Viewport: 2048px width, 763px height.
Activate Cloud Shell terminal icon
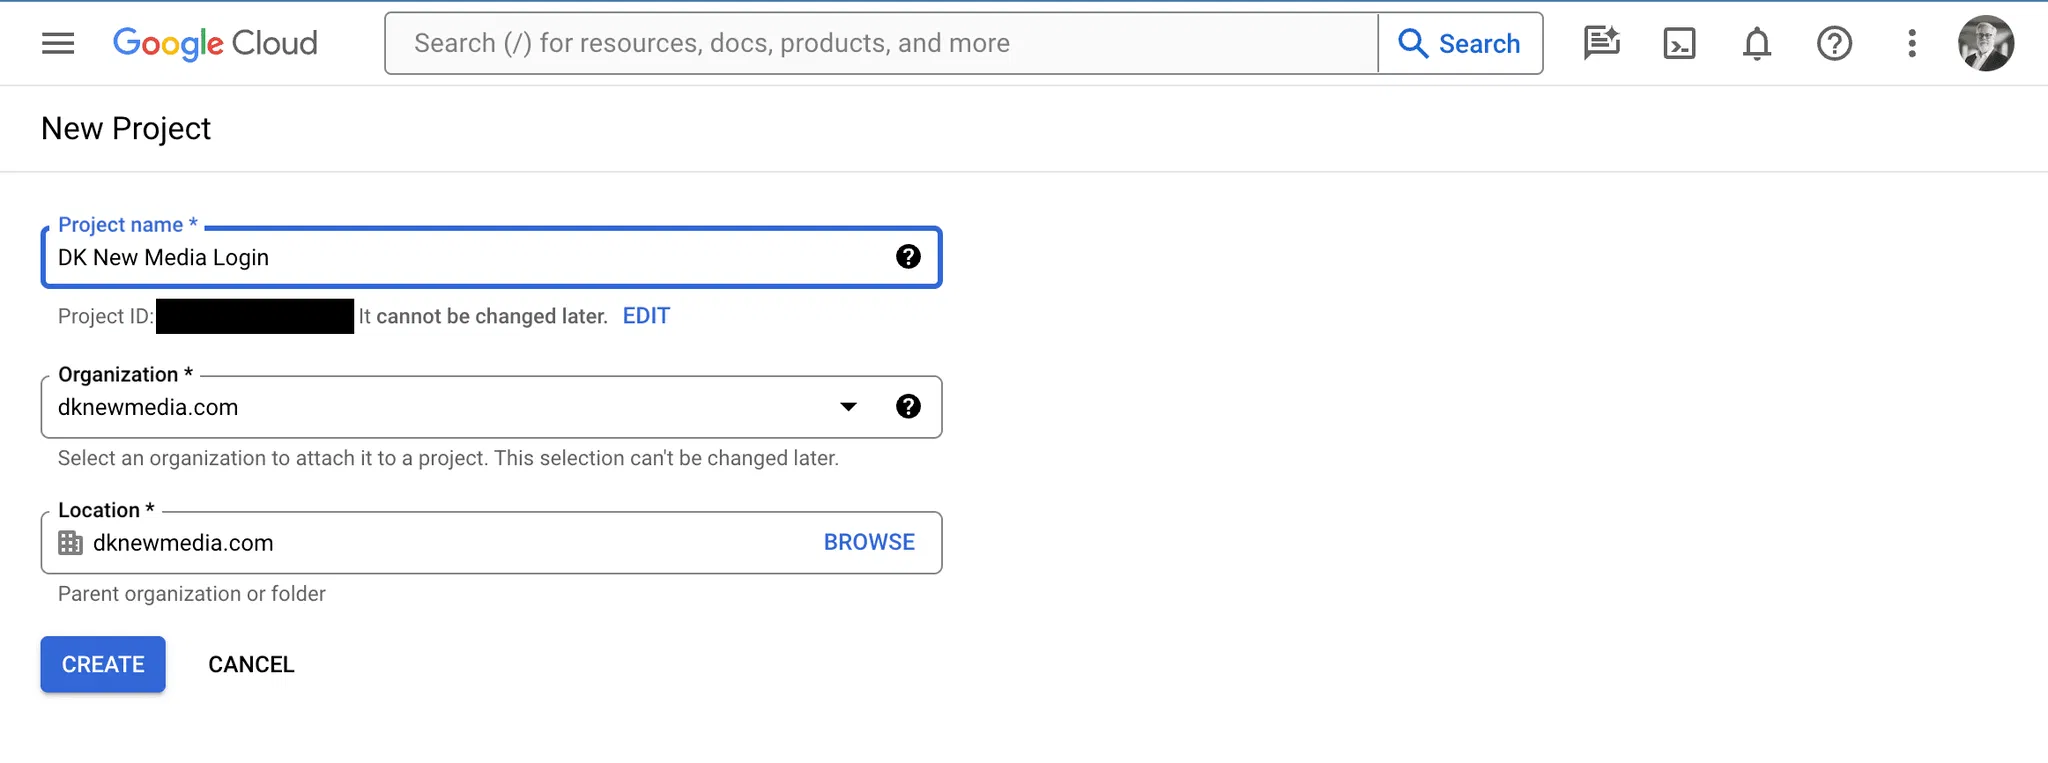point(1679,43)
